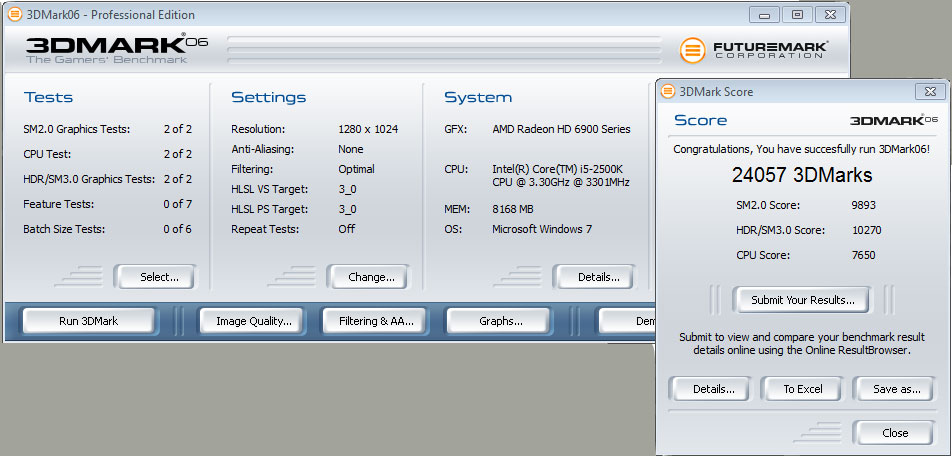Image resolution: width=952 pixels, height=456 pixels.
Task: Click Submit Your Results... button
Action: tap(803, 300)
